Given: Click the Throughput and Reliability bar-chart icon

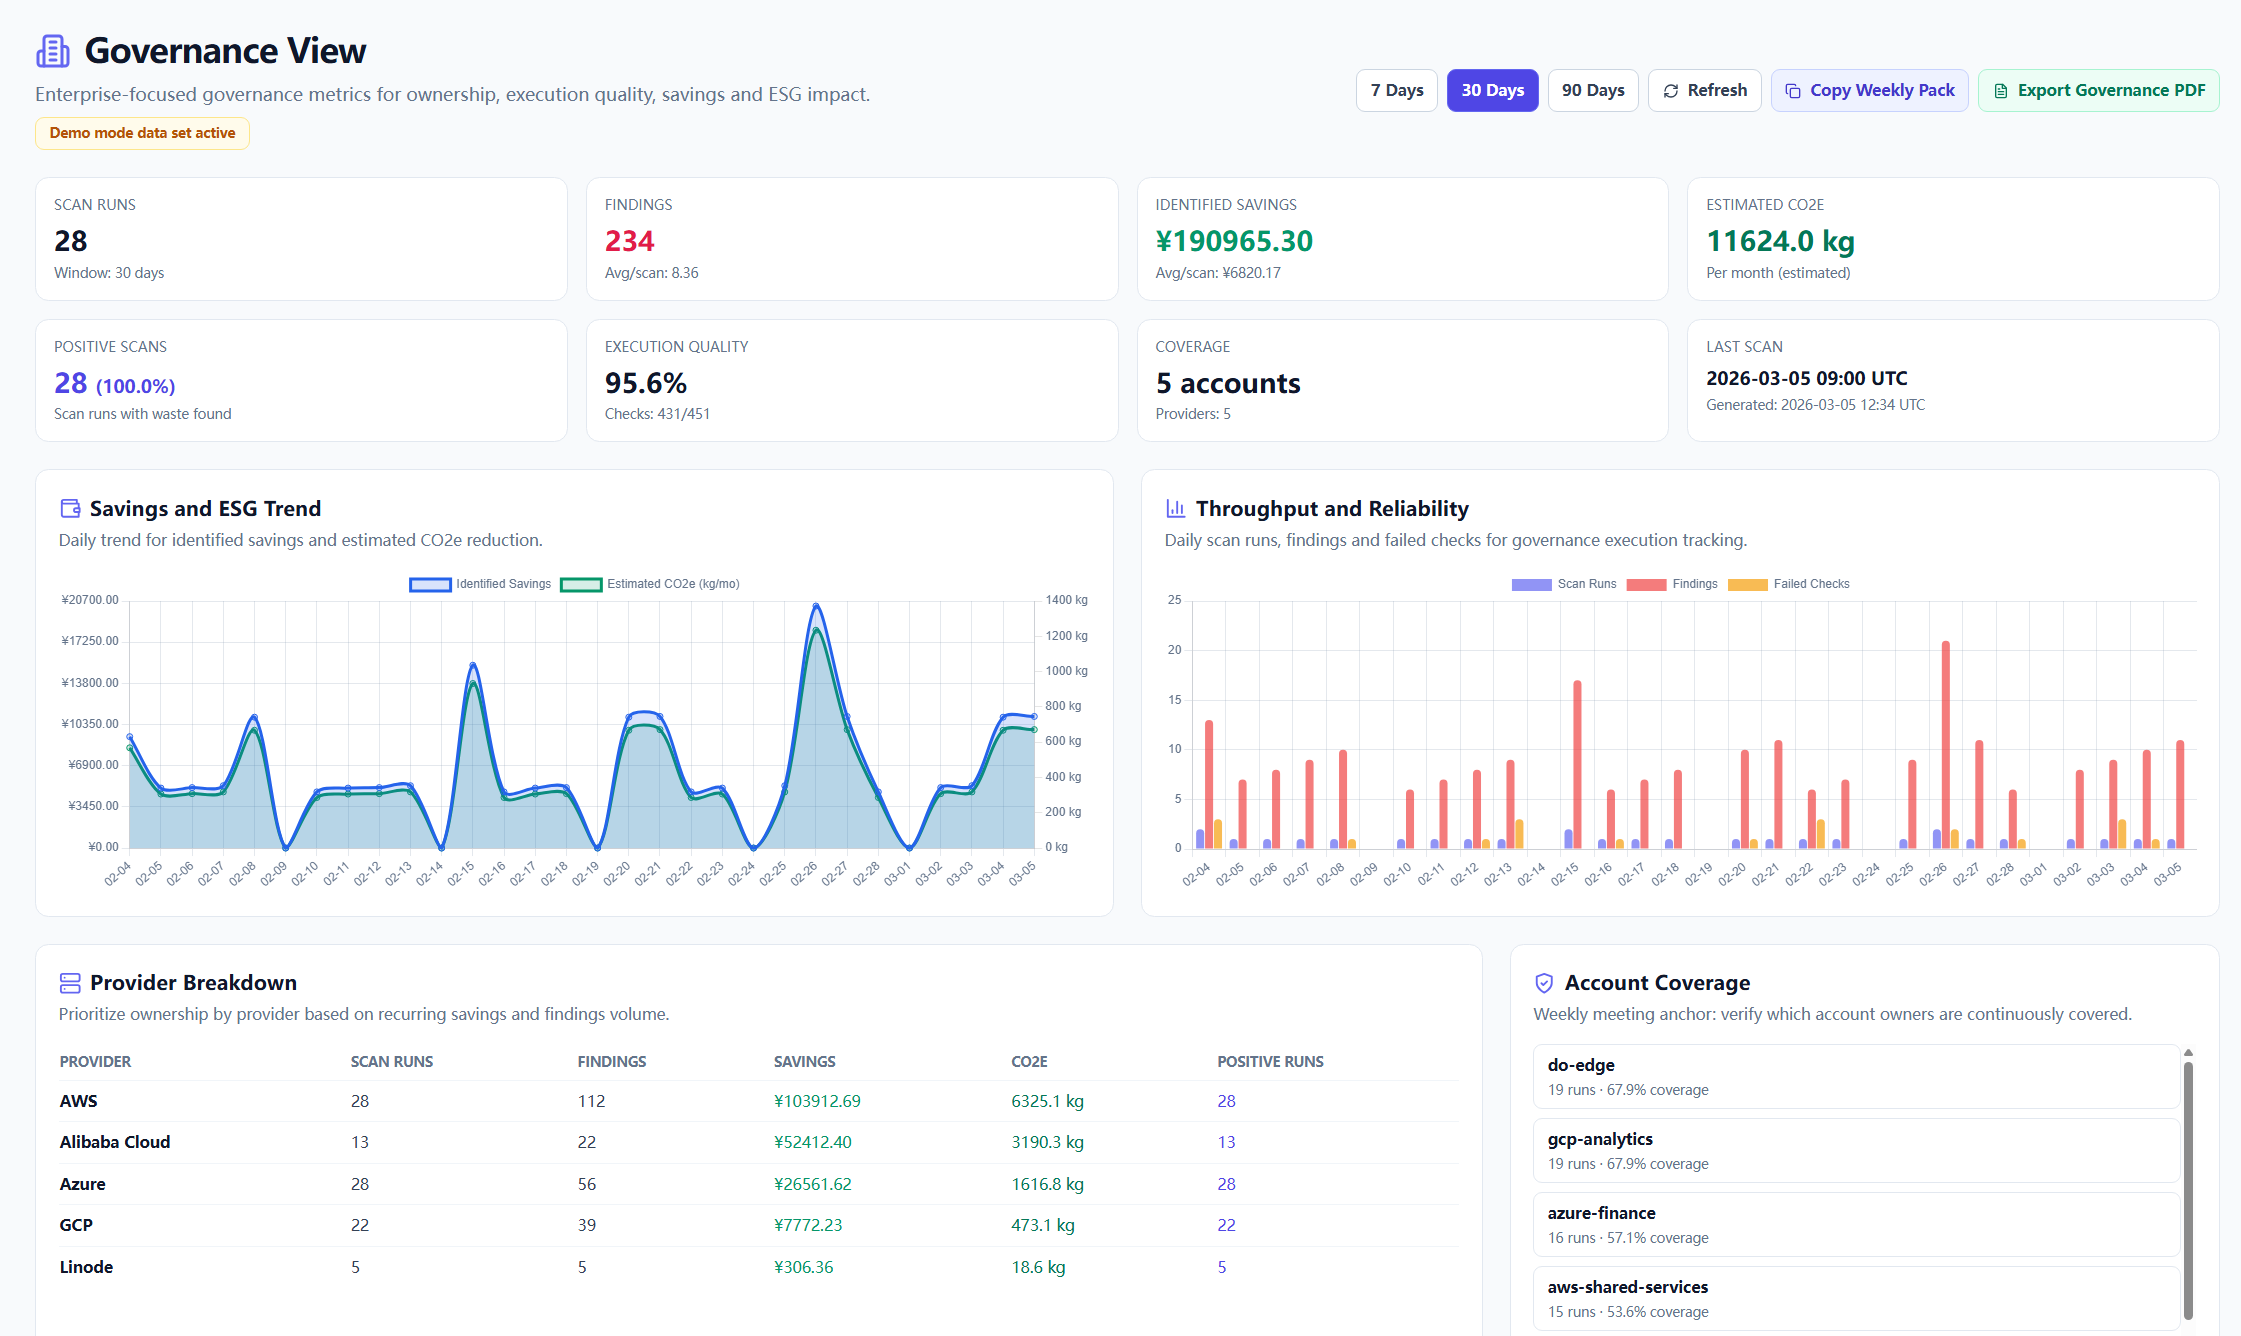Looking at the screenshot, I should [1175, 508].
